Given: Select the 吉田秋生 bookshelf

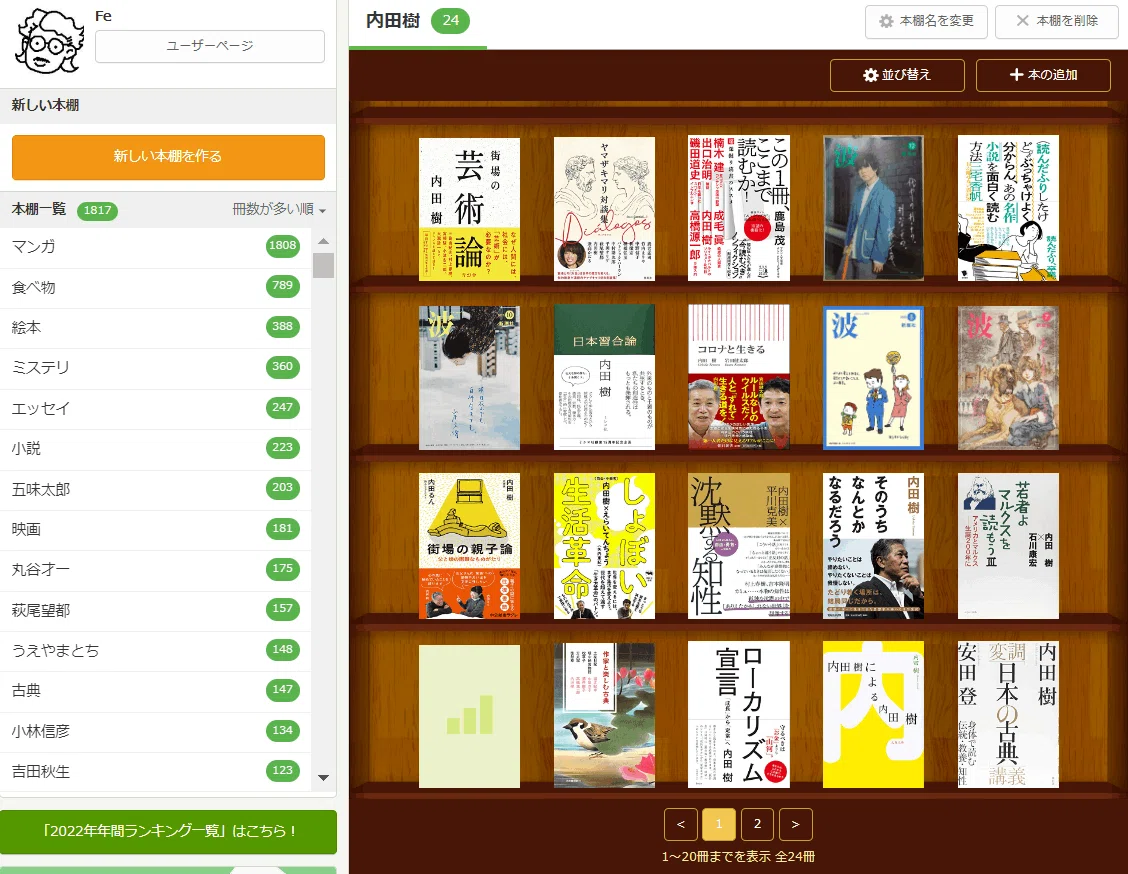Looking at the screenshot, I should click(155, 772).
